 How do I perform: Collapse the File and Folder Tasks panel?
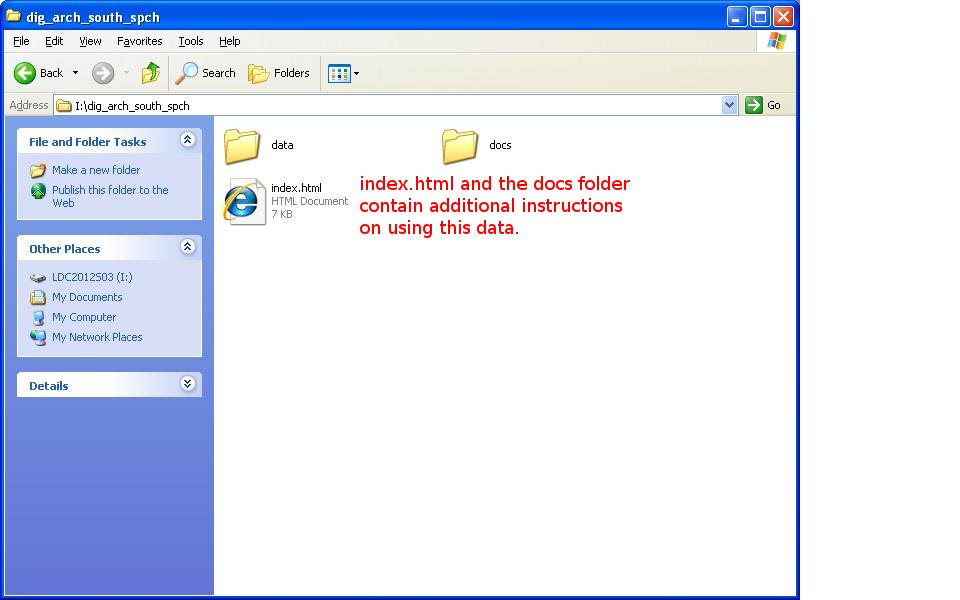point(187,140)
